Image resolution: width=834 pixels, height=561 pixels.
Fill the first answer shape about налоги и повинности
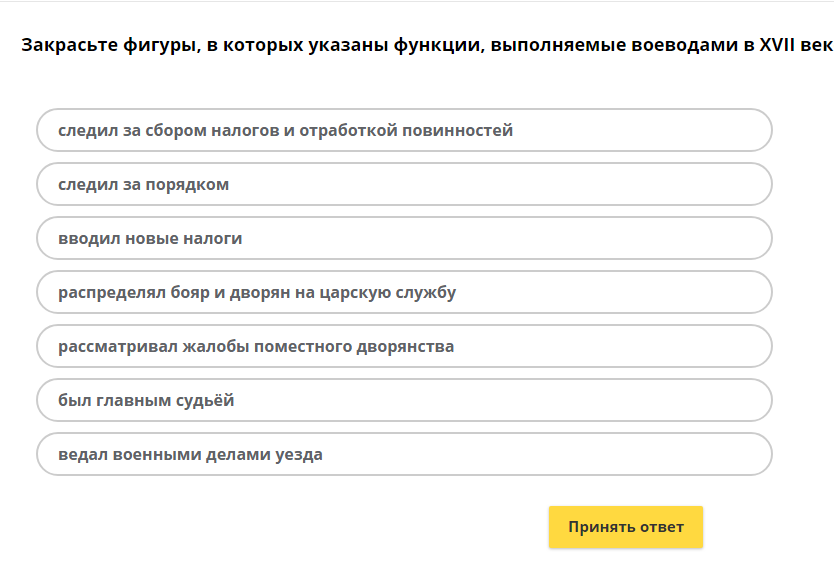click(x=404, y=130)
